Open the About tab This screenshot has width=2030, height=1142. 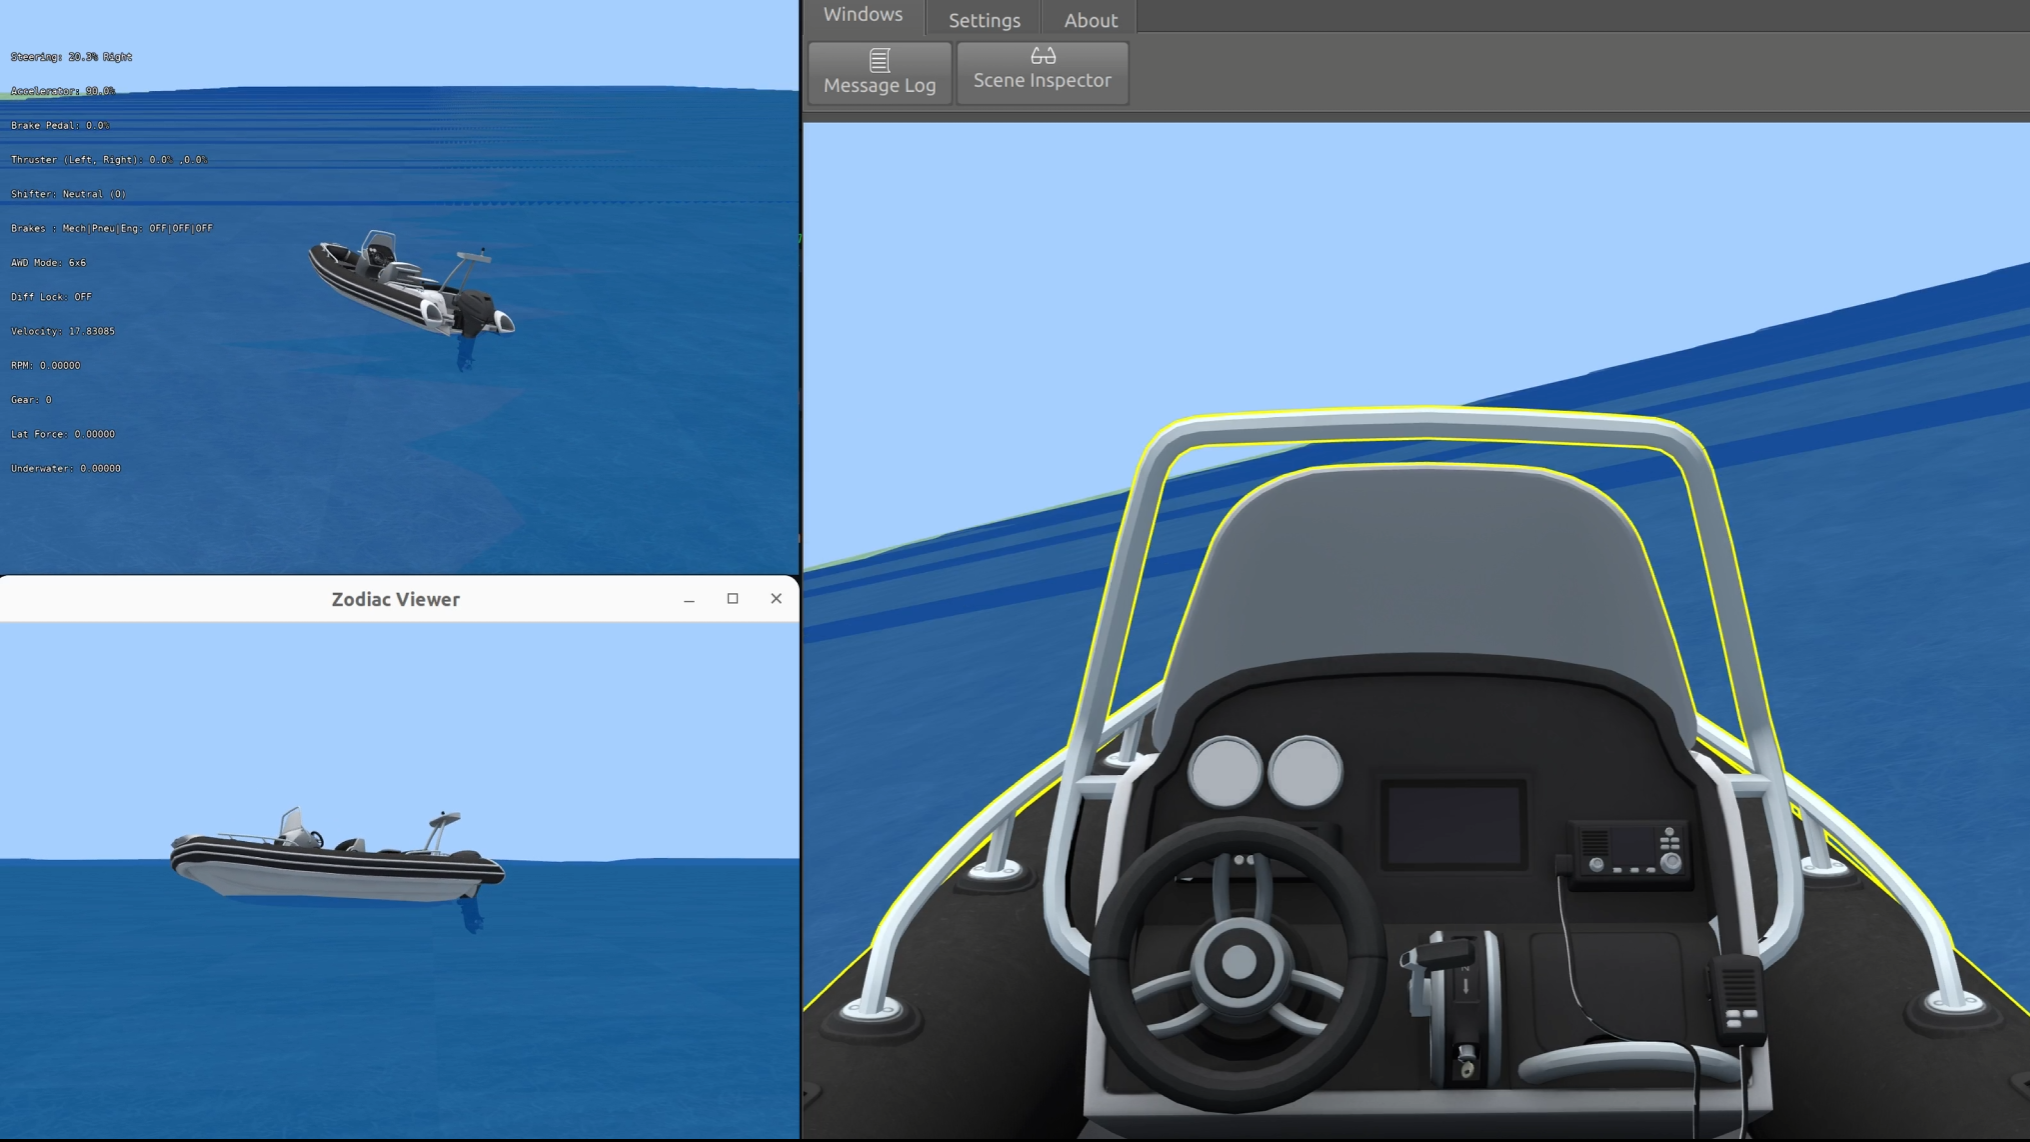pos(1090,20)
